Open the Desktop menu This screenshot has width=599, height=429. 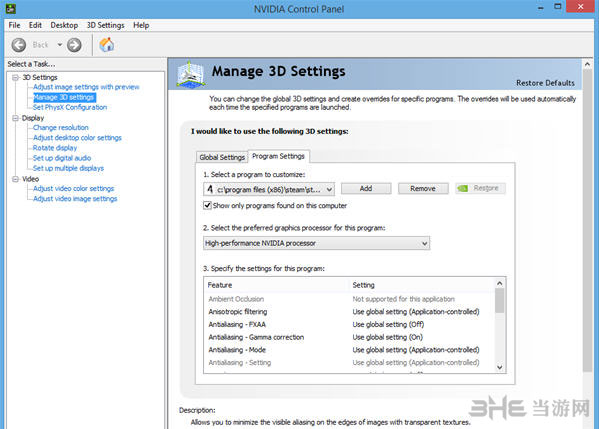(64, 25)
